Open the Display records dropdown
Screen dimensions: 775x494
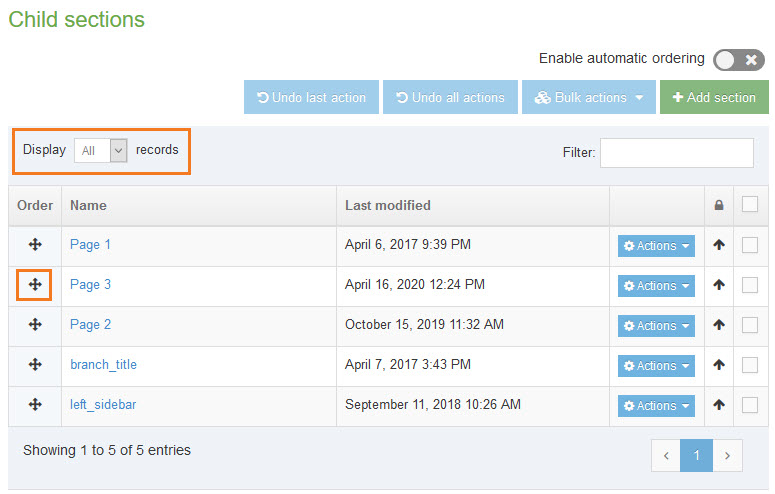[101, 150]
